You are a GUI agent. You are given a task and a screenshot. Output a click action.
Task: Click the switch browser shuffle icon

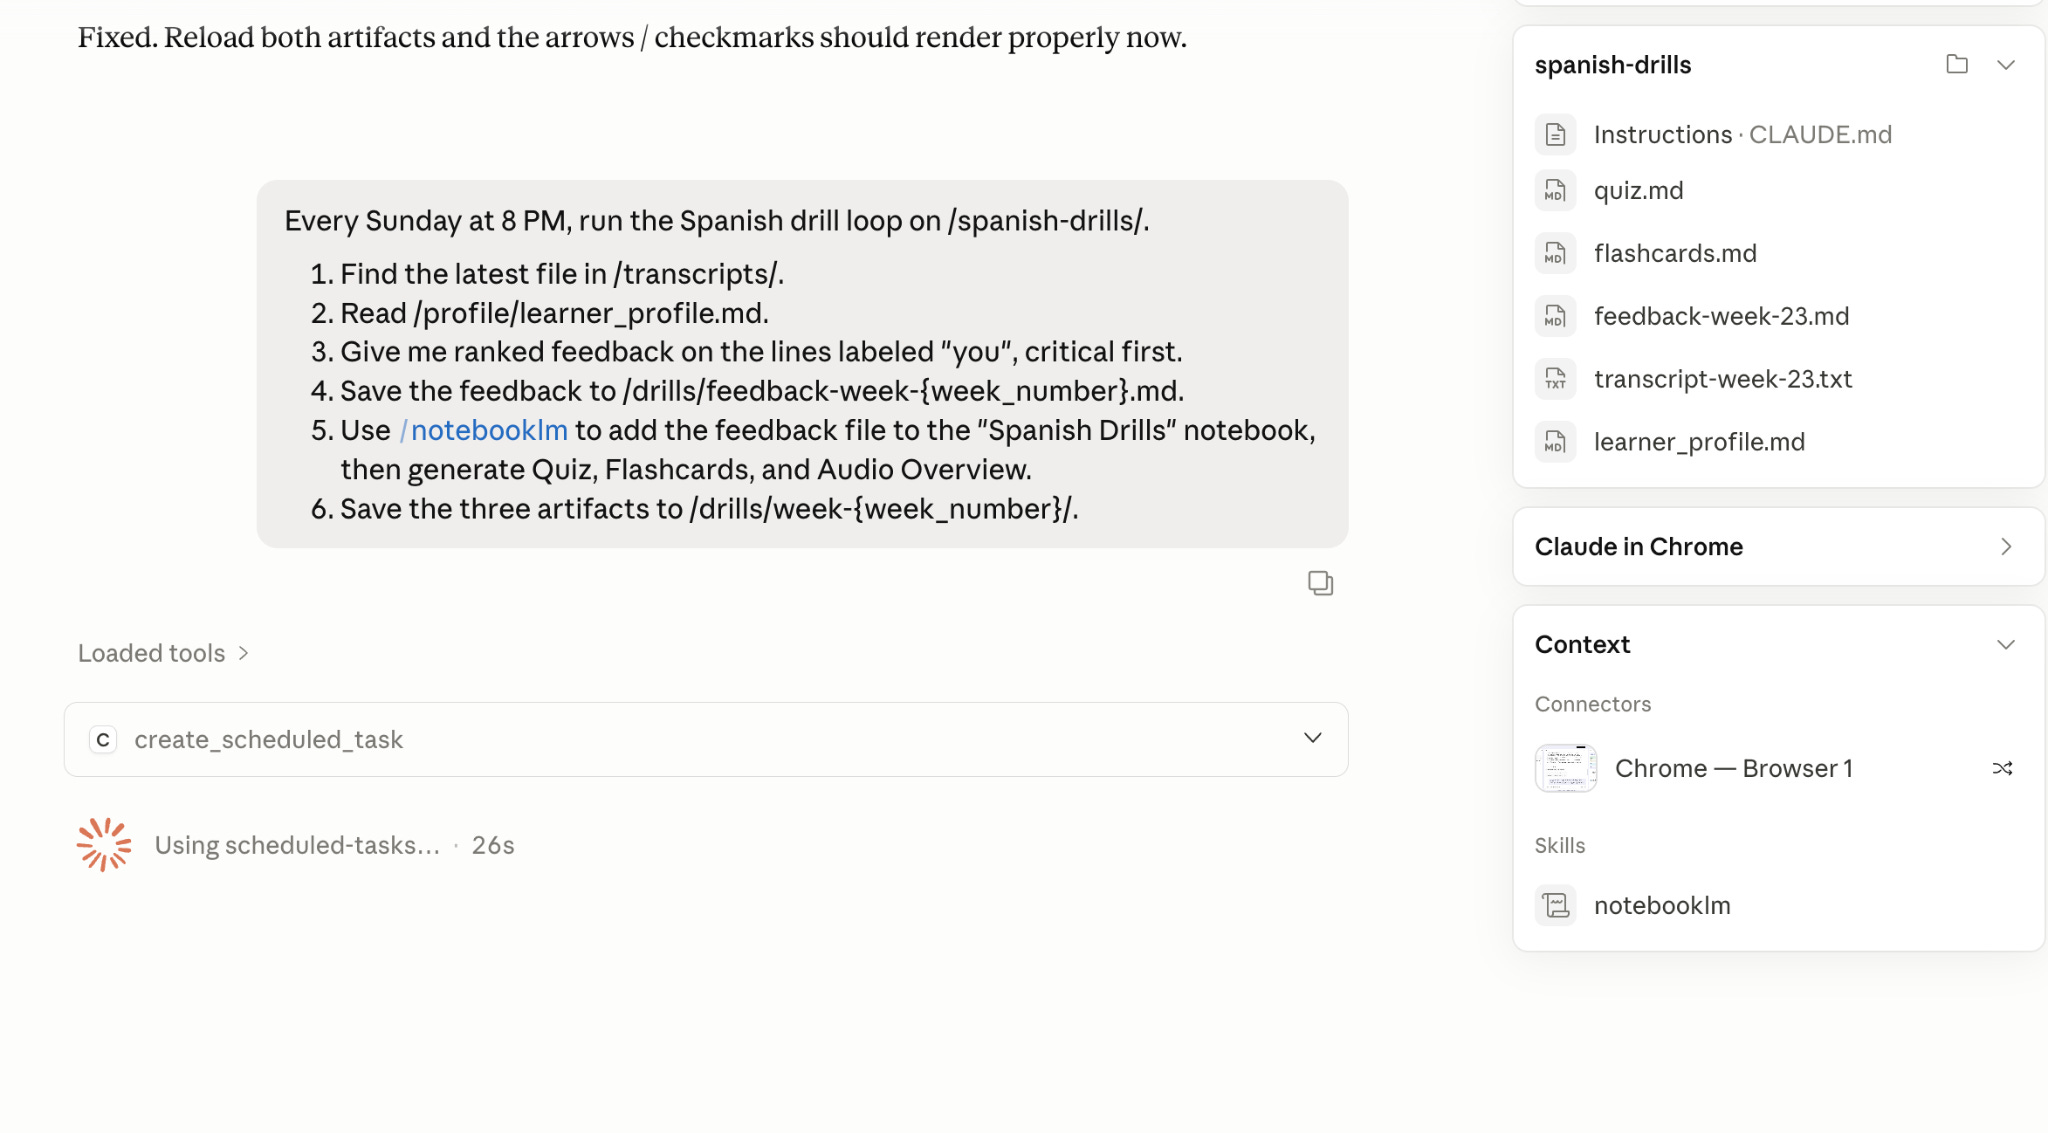pos(2002,768)
